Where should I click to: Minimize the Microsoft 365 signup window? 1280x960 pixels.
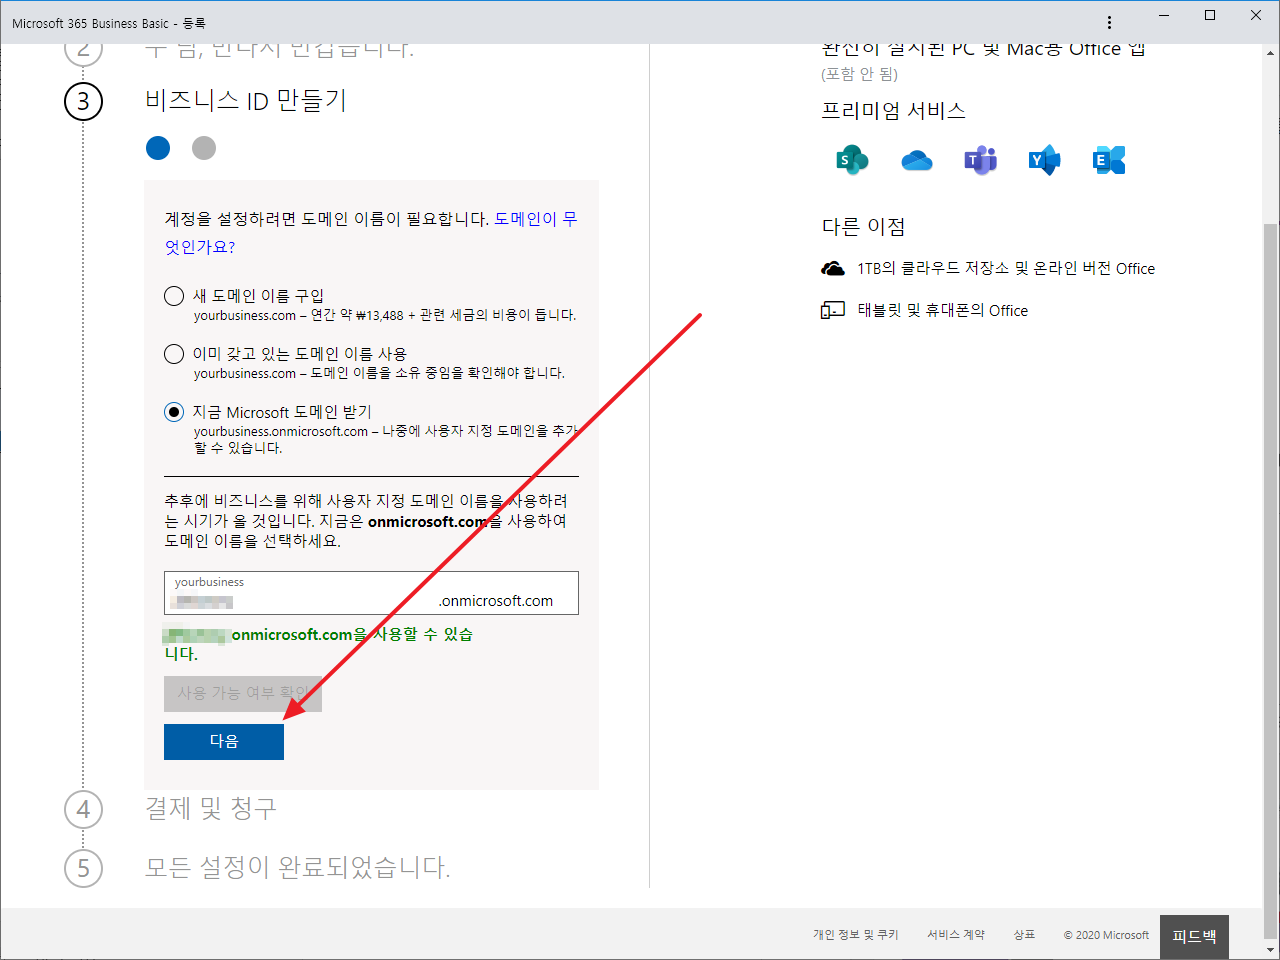click(1164, 15)
